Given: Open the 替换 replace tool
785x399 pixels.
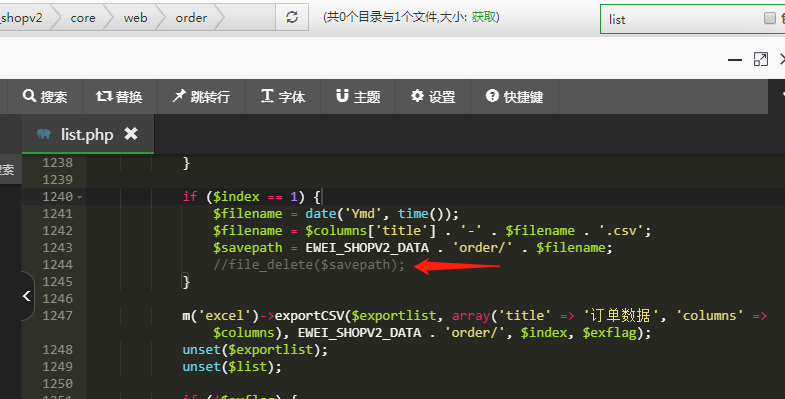Looking at the screenshot, I should (x=119, y=96).
